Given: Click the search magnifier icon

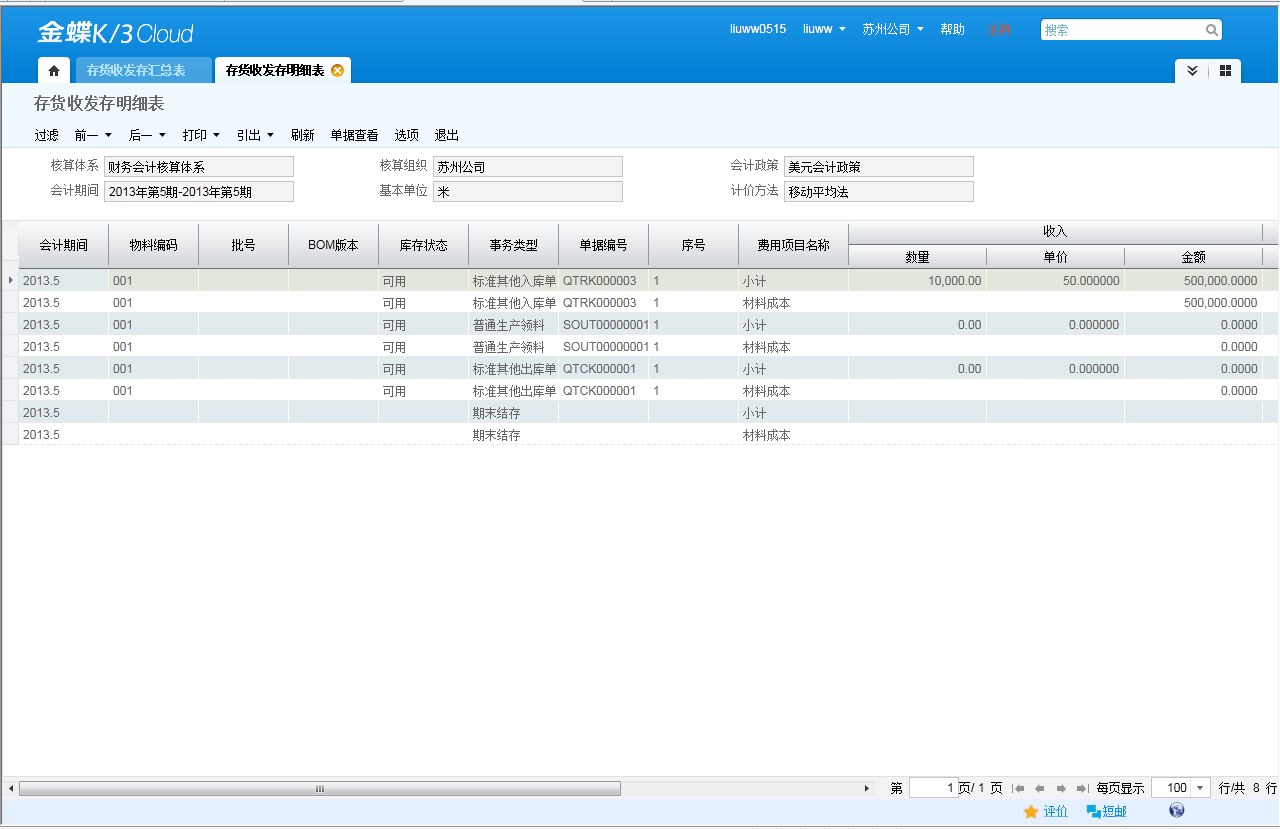Looking at the screenshot, I should [x=1211, y=30].
